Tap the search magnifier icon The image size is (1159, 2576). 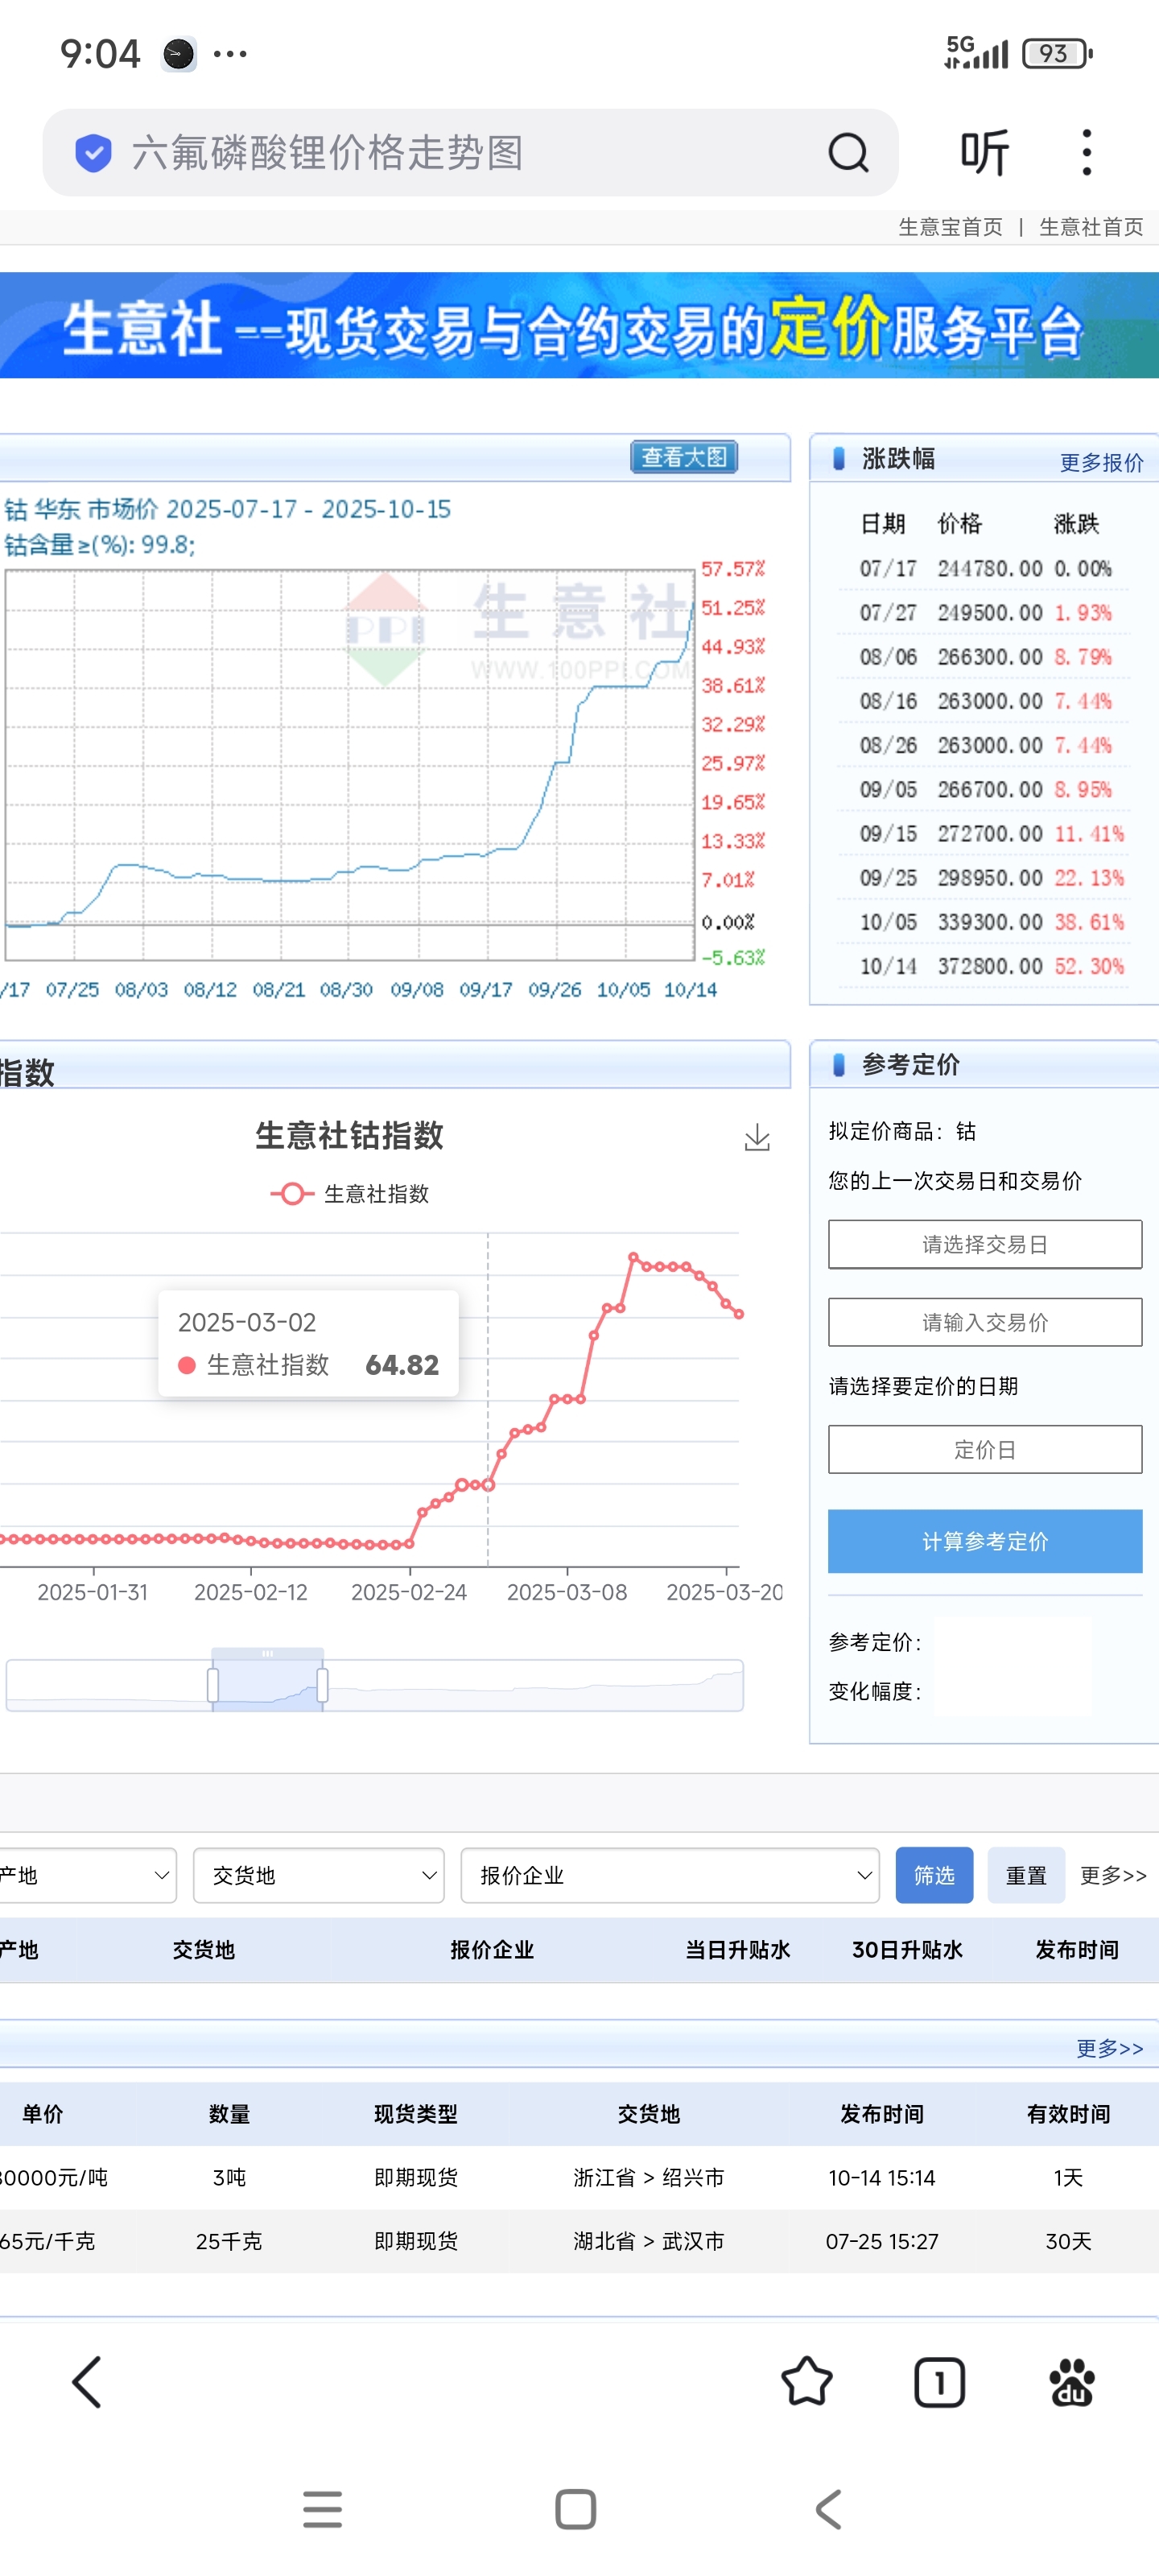click(848, 153)
